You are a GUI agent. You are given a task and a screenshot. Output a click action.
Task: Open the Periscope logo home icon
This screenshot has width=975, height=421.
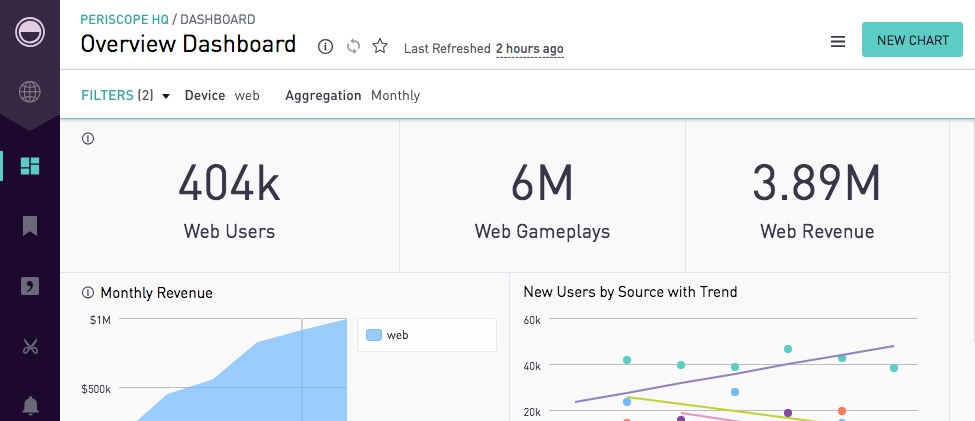click(x=30, y=32)
